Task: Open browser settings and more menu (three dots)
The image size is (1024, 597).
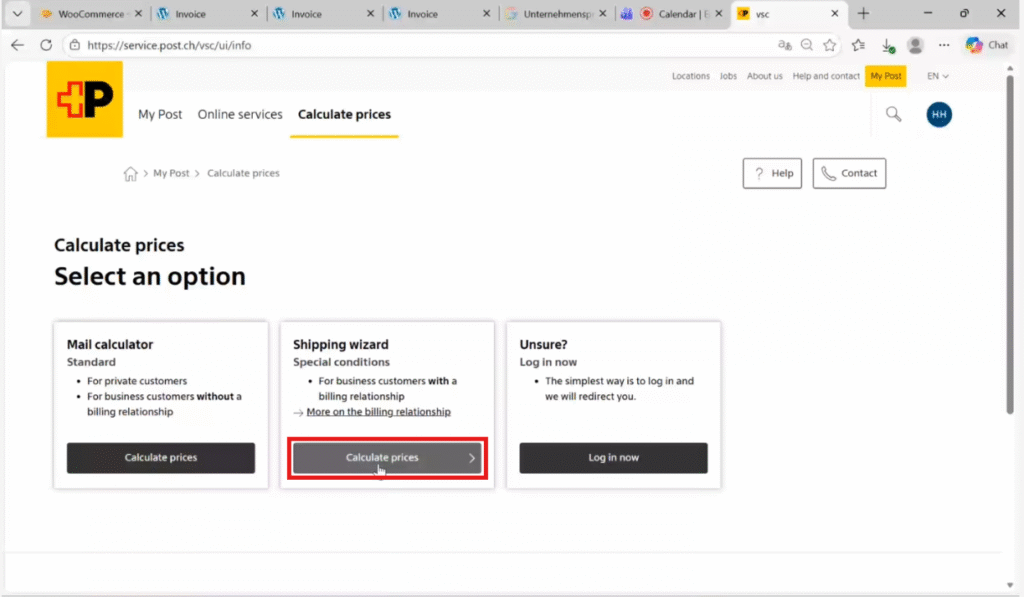Action: tap(944, 45)
